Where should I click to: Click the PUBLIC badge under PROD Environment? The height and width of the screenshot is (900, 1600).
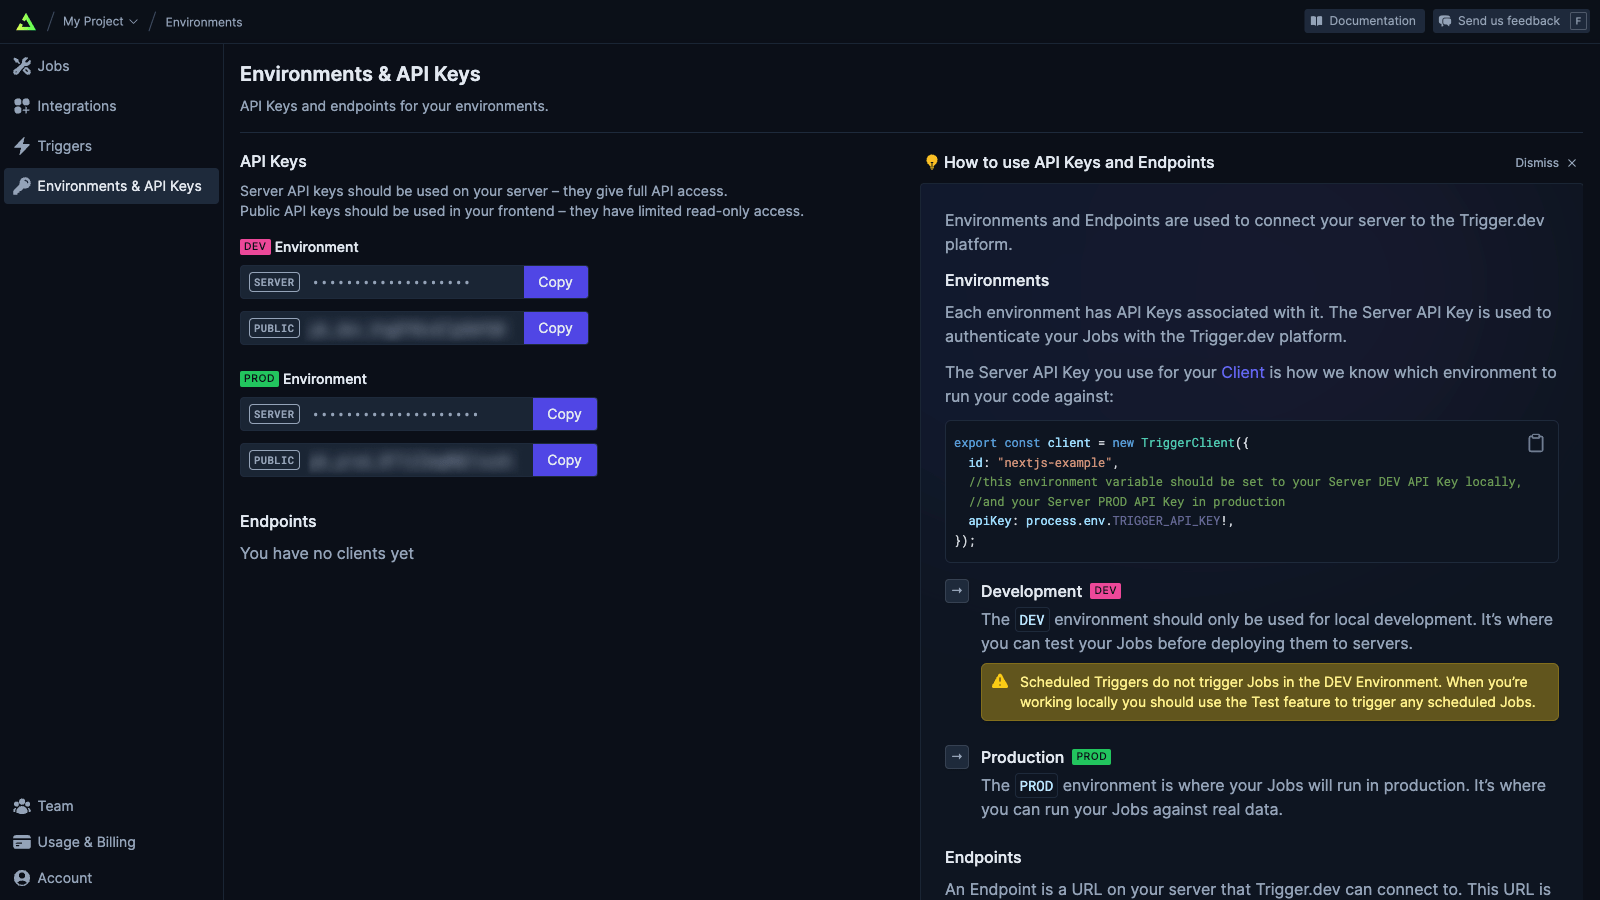click(x=274, y=460)
